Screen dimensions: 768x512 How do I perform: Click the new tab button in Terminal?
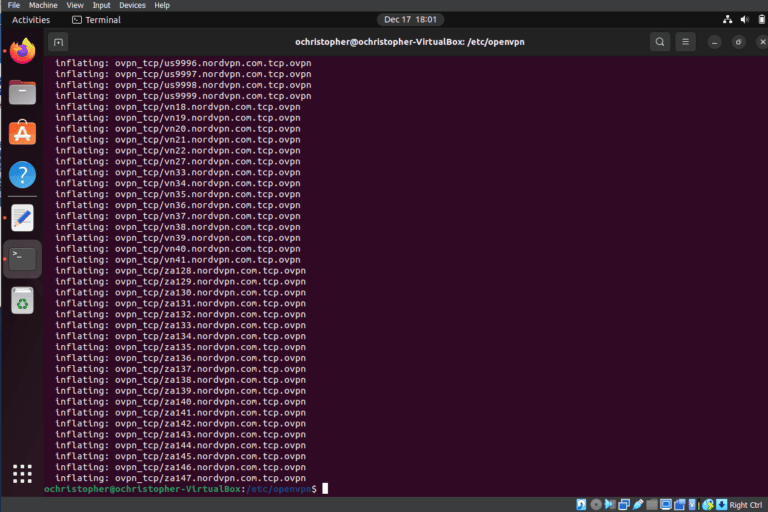click(58, 42)
